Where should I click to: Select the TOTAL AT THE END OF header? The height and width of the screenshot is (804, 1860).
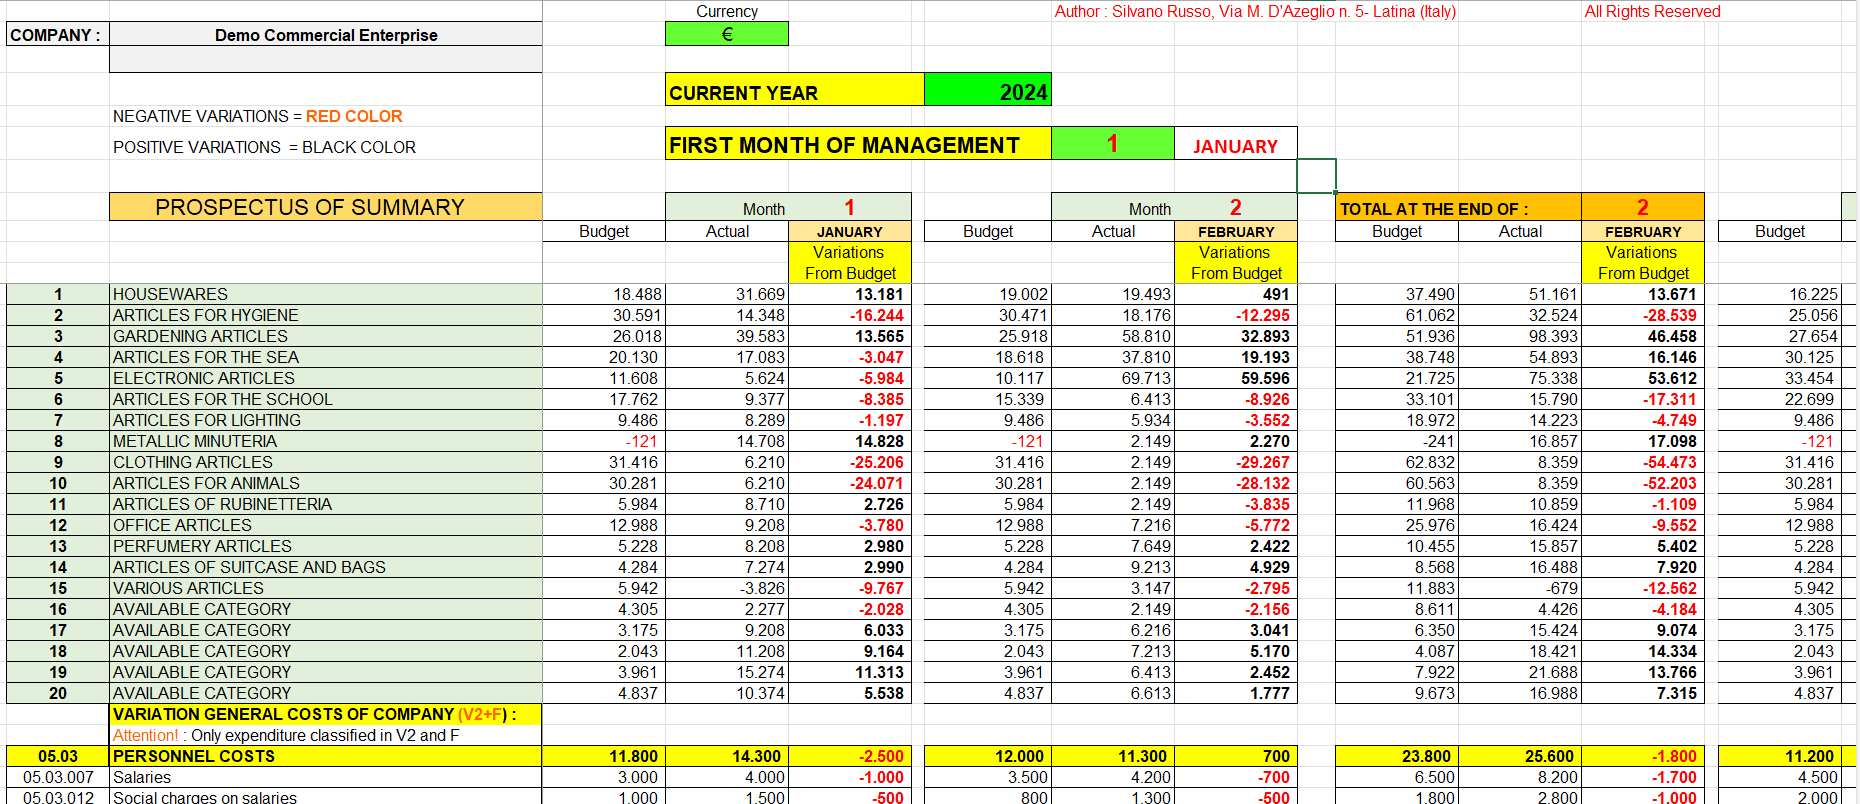[1458, 207]
